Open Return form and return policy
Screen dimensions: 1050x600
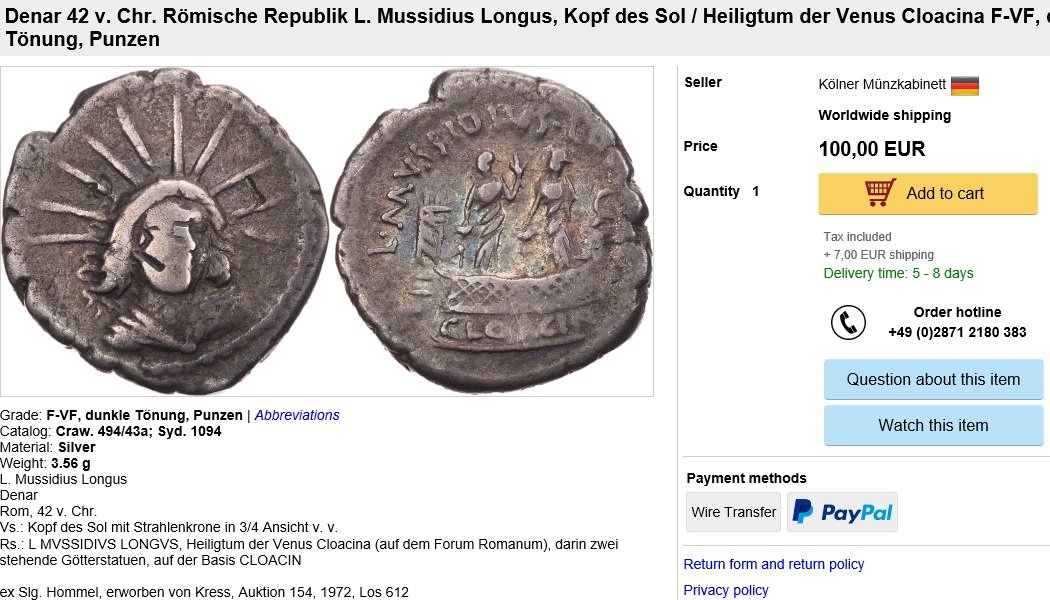click(x=773, y=565)
